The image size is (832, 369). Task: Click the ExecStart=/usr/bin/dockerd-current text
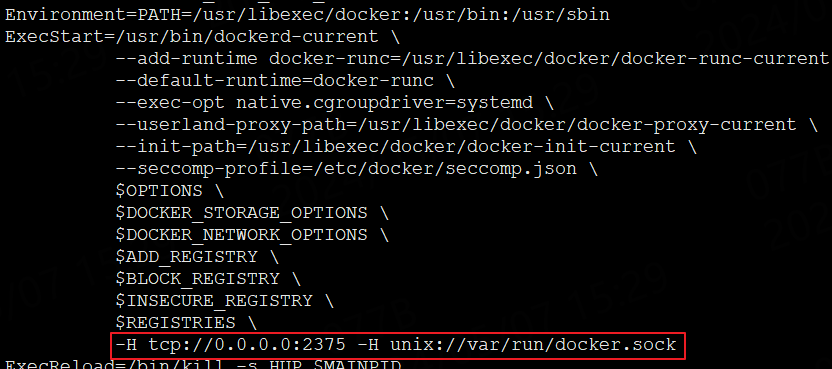point(192,37)
